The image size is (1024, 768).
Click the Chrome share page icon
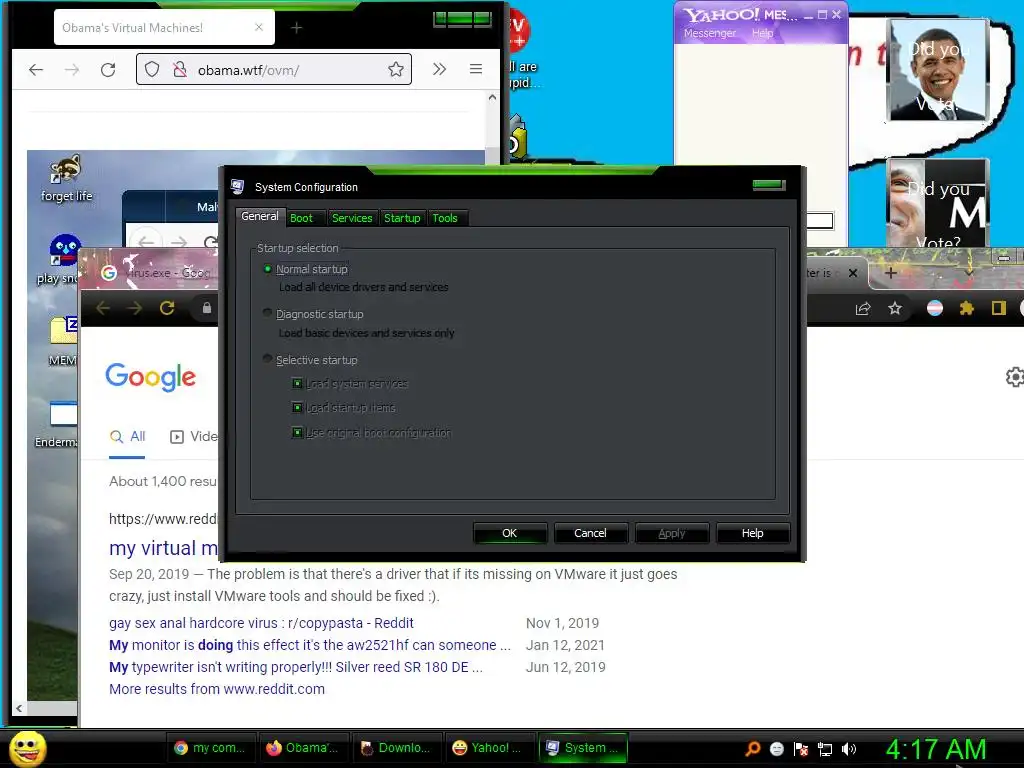863,308
